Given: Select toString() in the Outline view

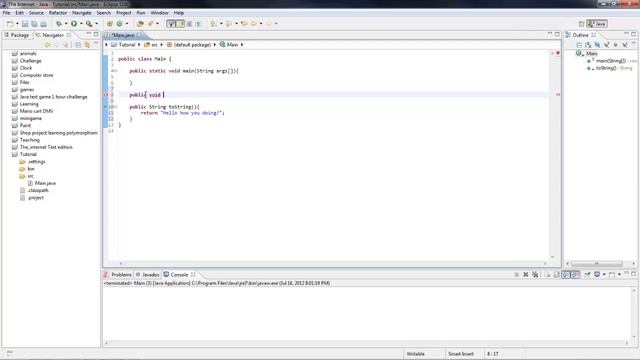Looking at the screenshot, I should point(606,68).
